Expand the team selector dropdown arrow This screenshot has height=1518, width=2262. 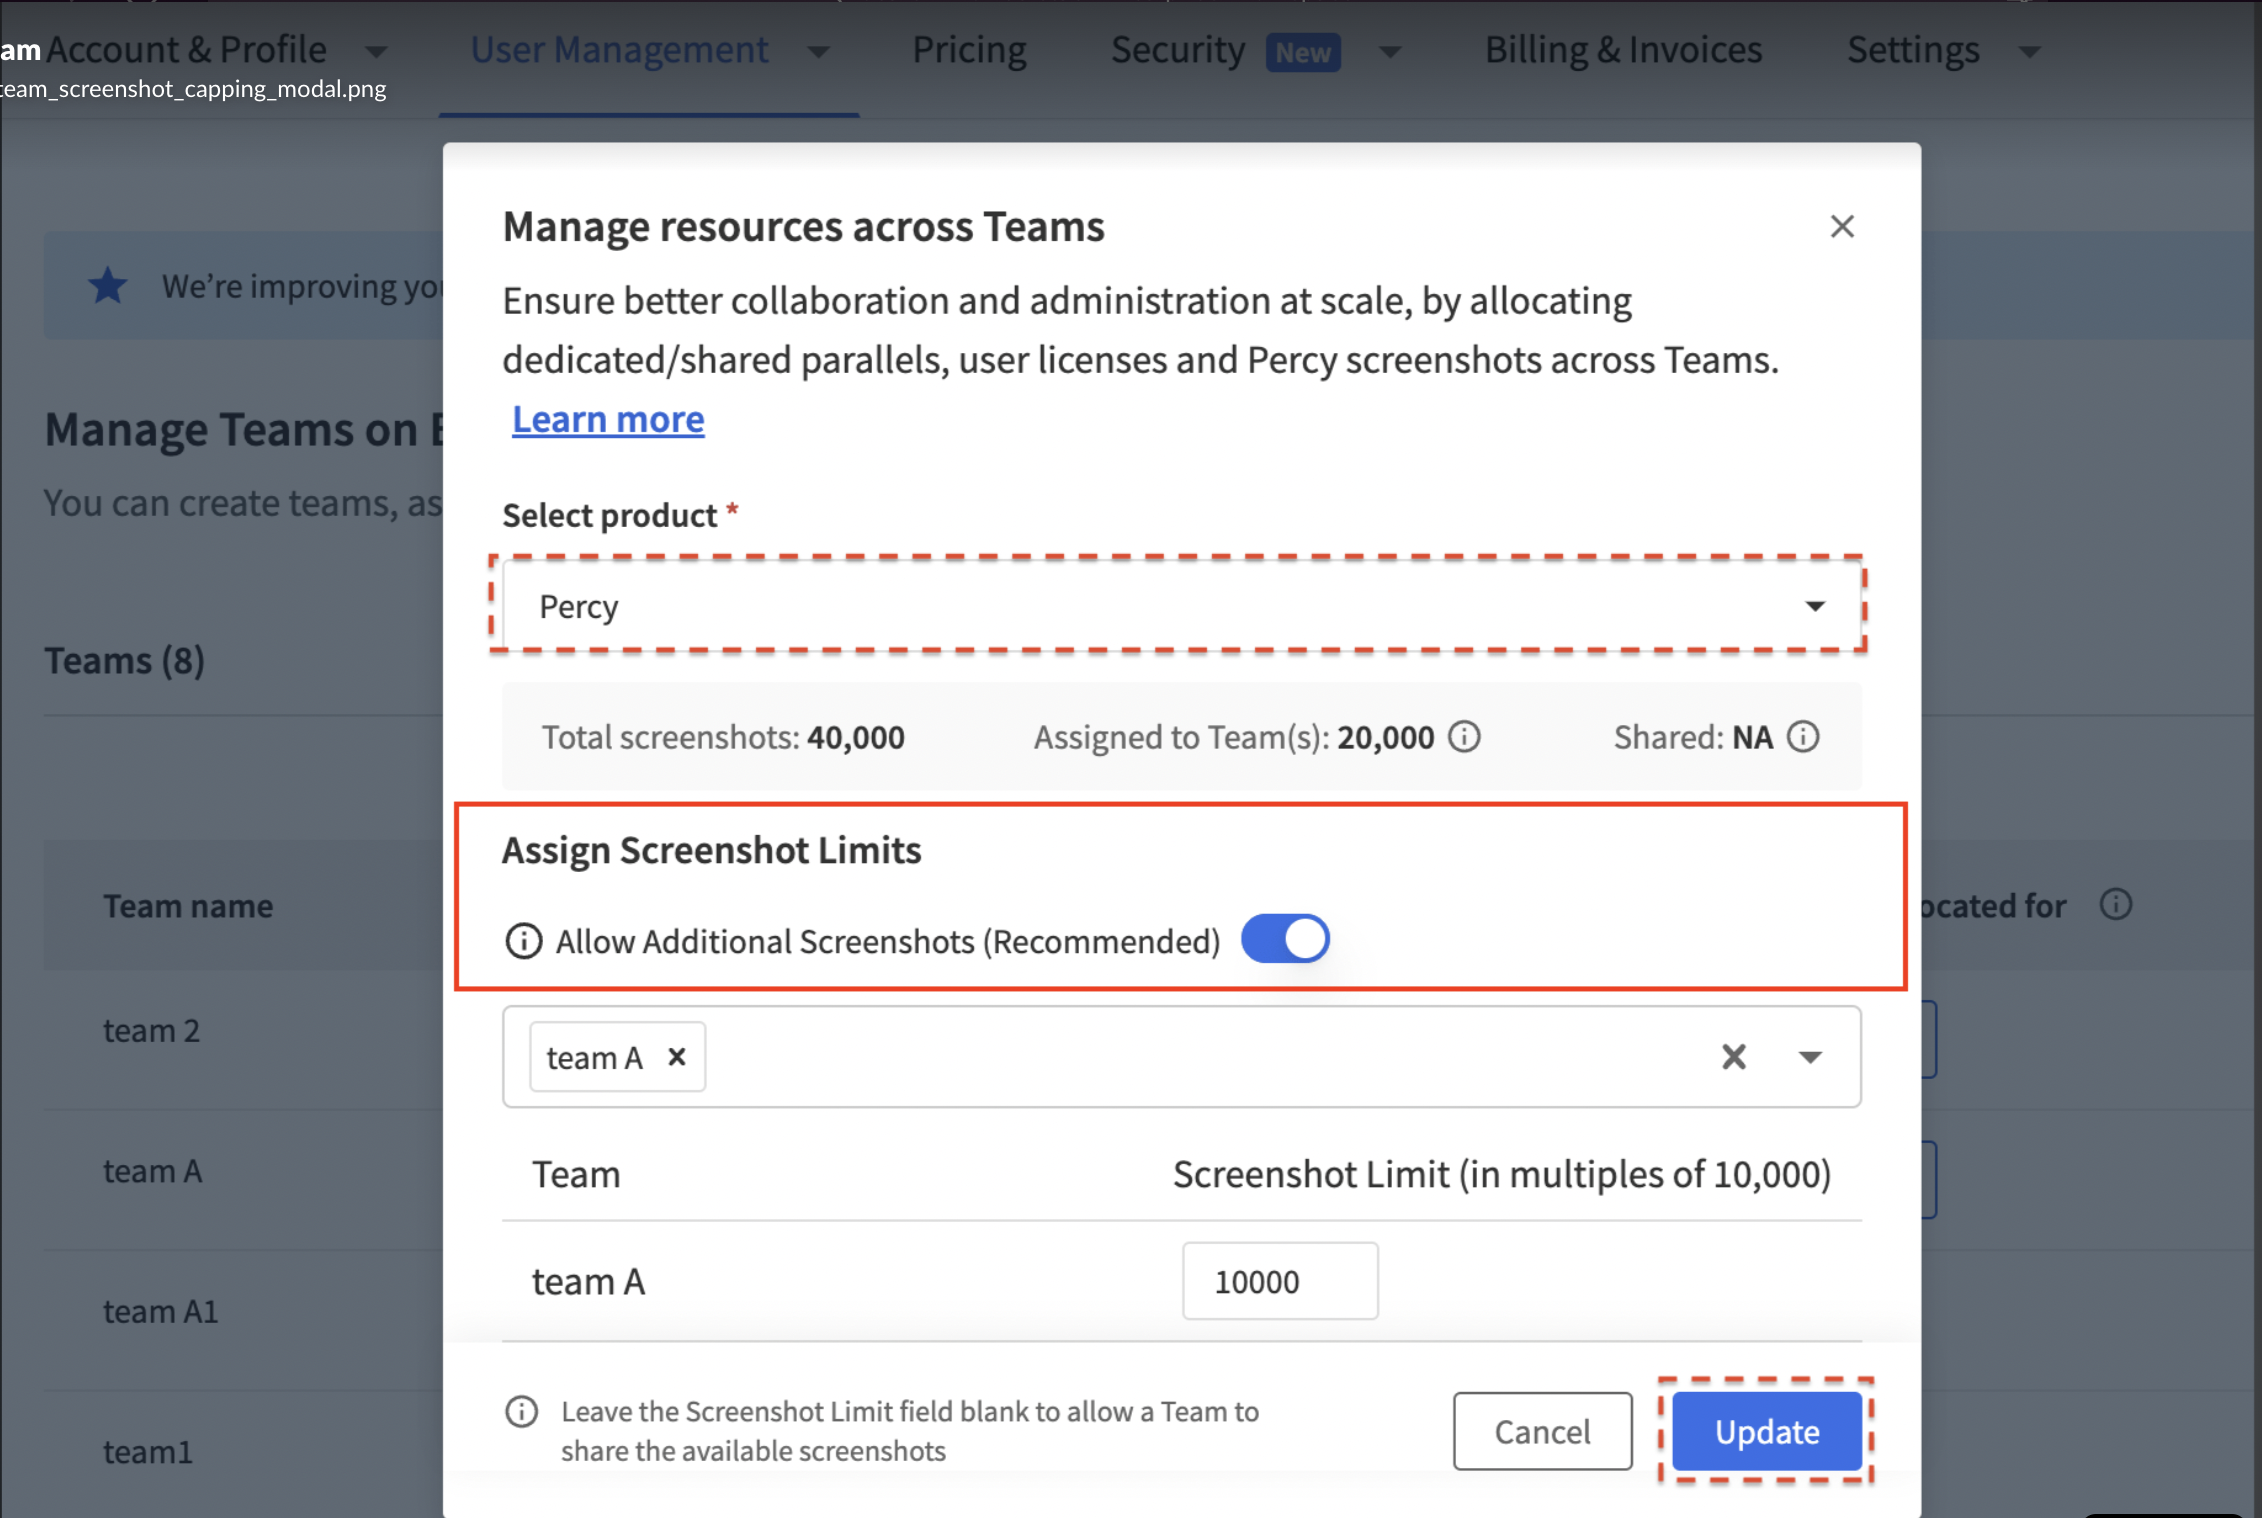pyautogui.click(x=1810, y=1057)
